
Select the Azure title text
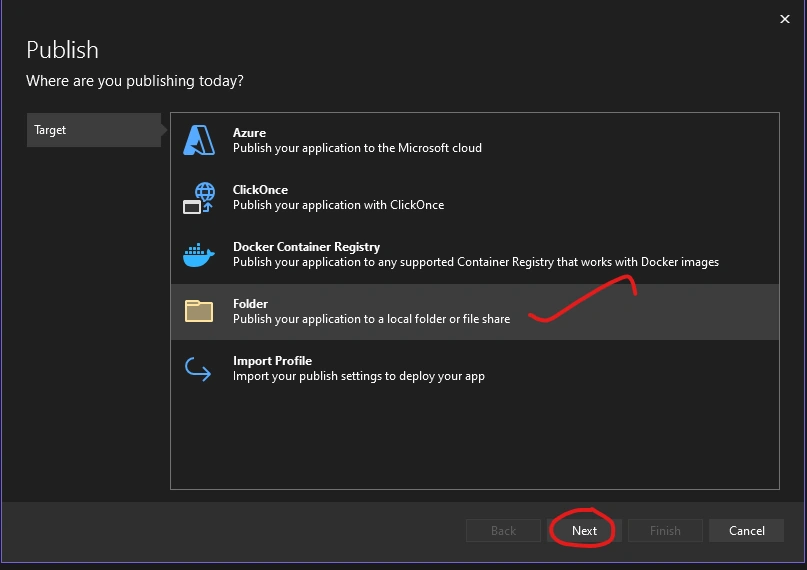[x=250, y=133]
